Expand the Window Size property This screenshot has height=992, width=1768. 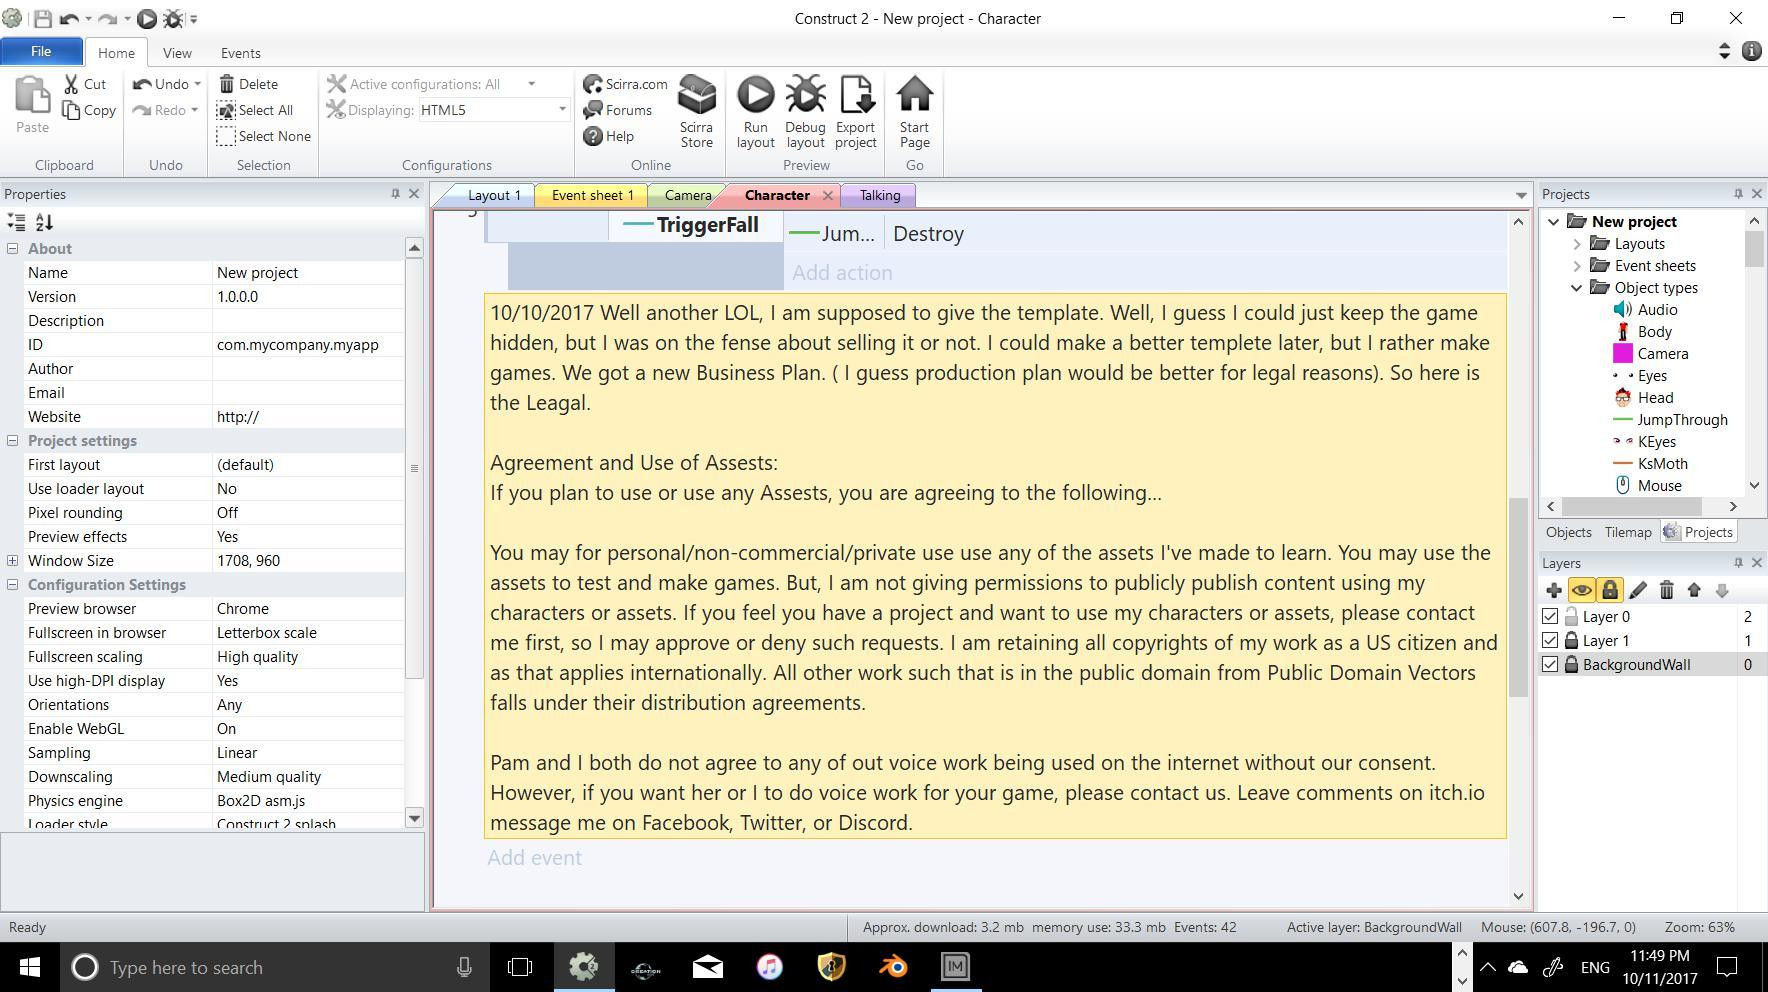tap(12, 561)
